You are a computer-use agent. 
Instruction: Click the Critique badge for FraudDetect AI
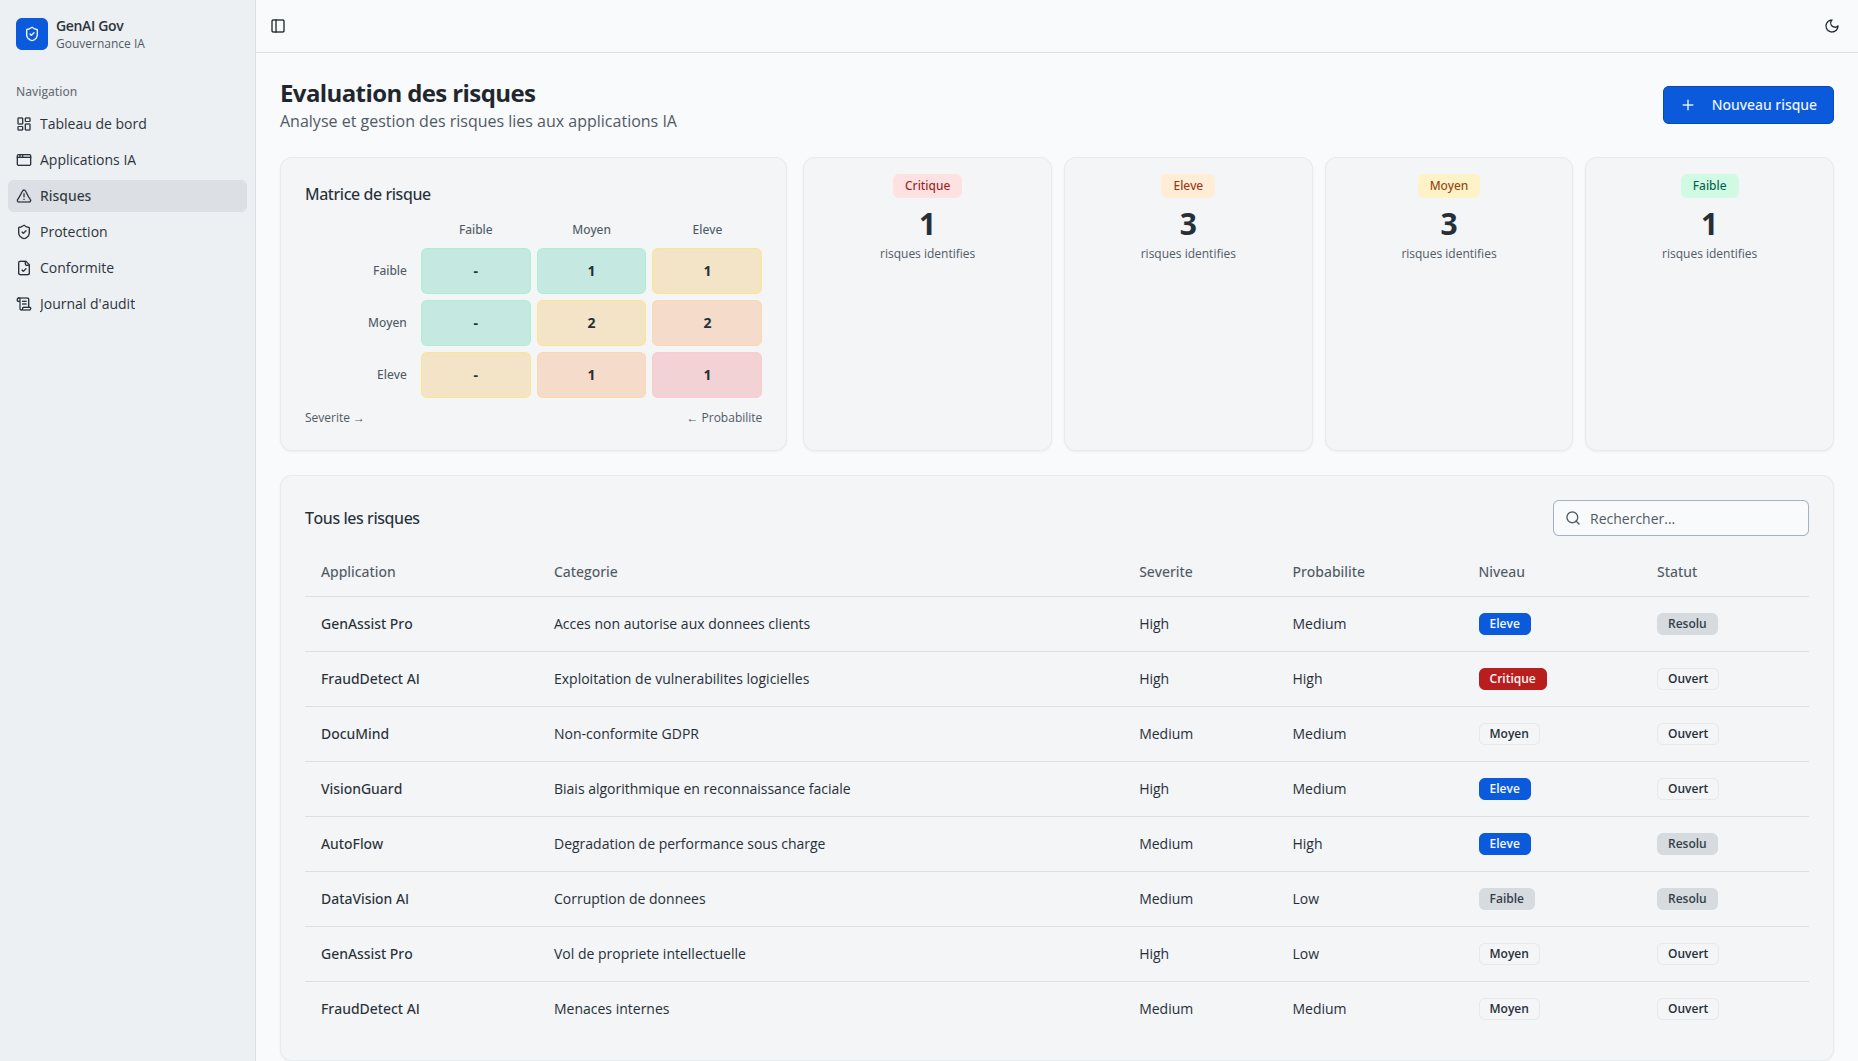click(x=1512, y=679)
